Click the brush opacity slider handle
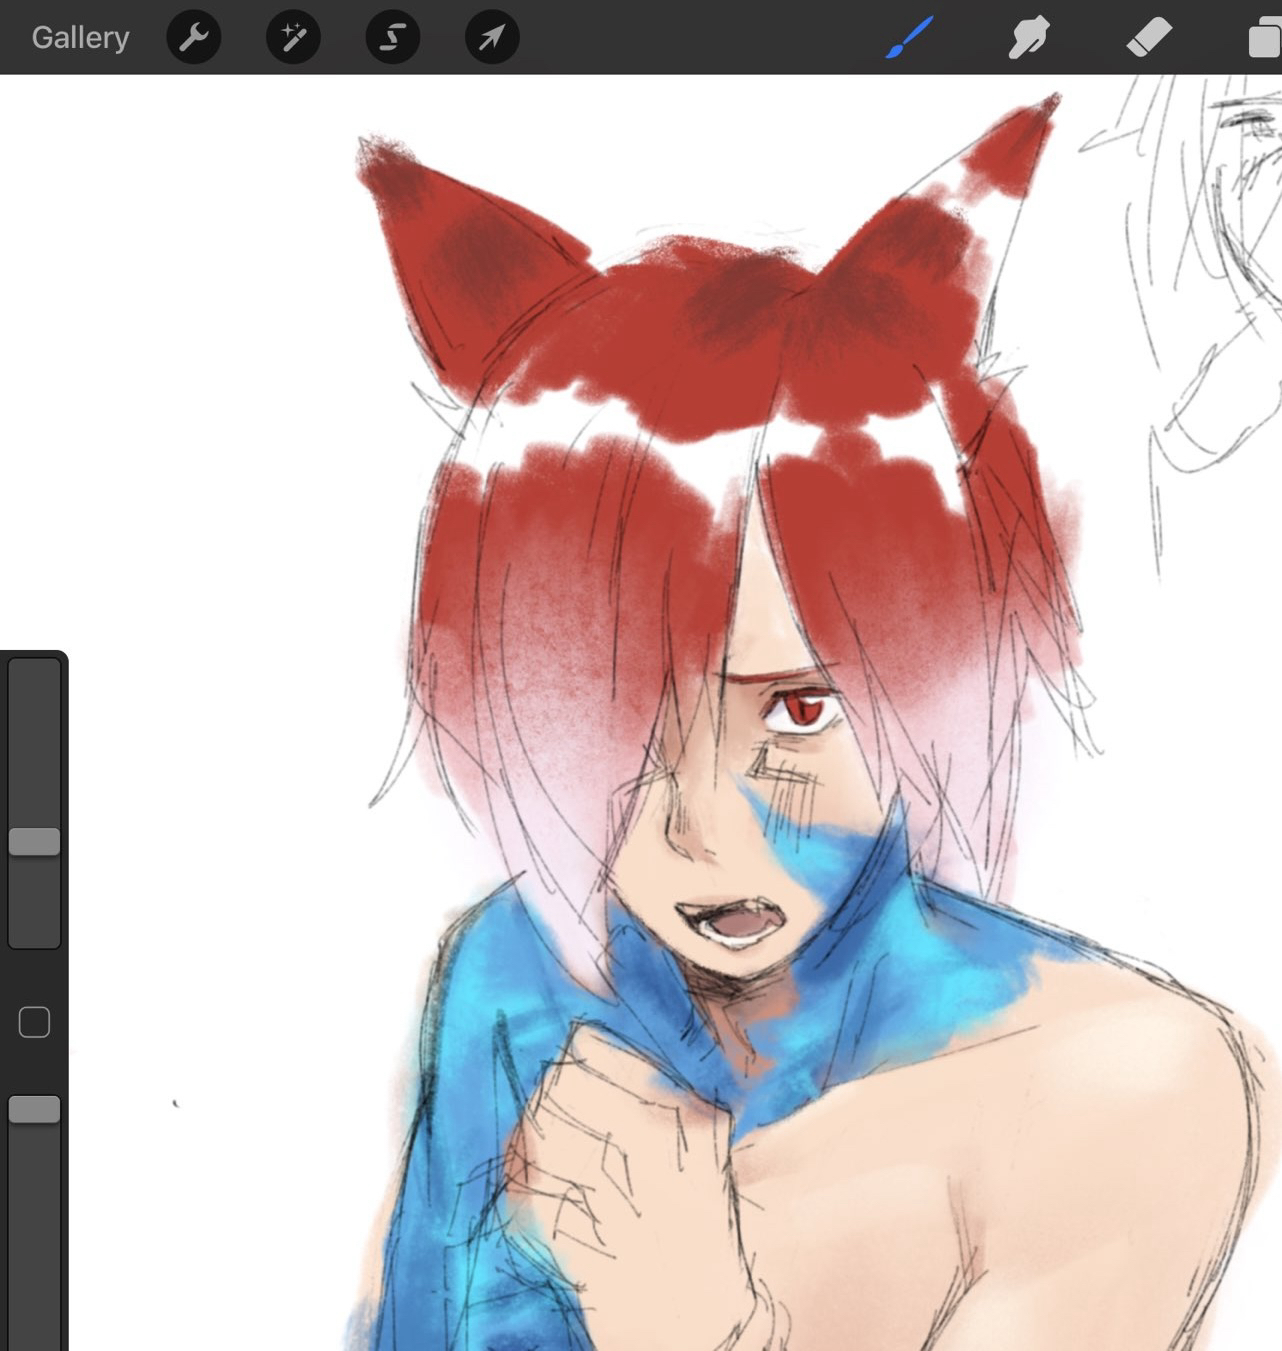 [x=34, y=1109]
